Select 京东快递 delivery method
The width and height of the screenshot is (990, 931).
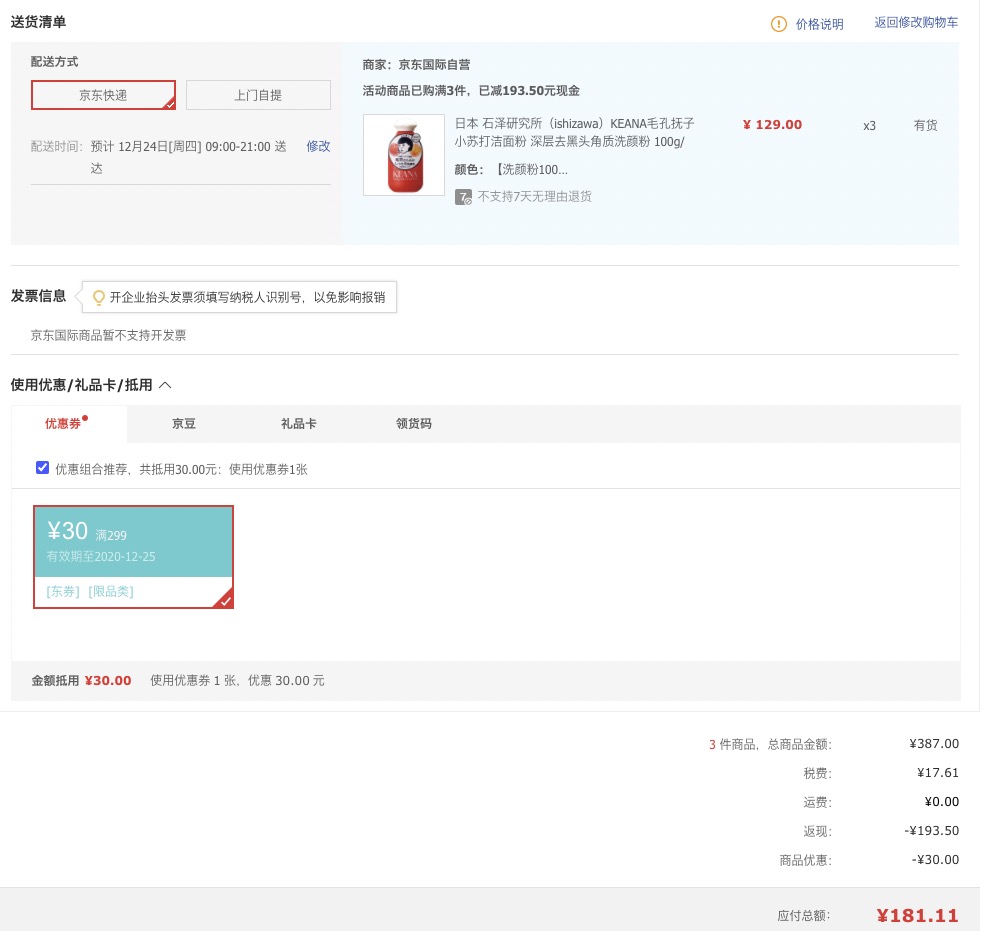[x=104, y=95]
